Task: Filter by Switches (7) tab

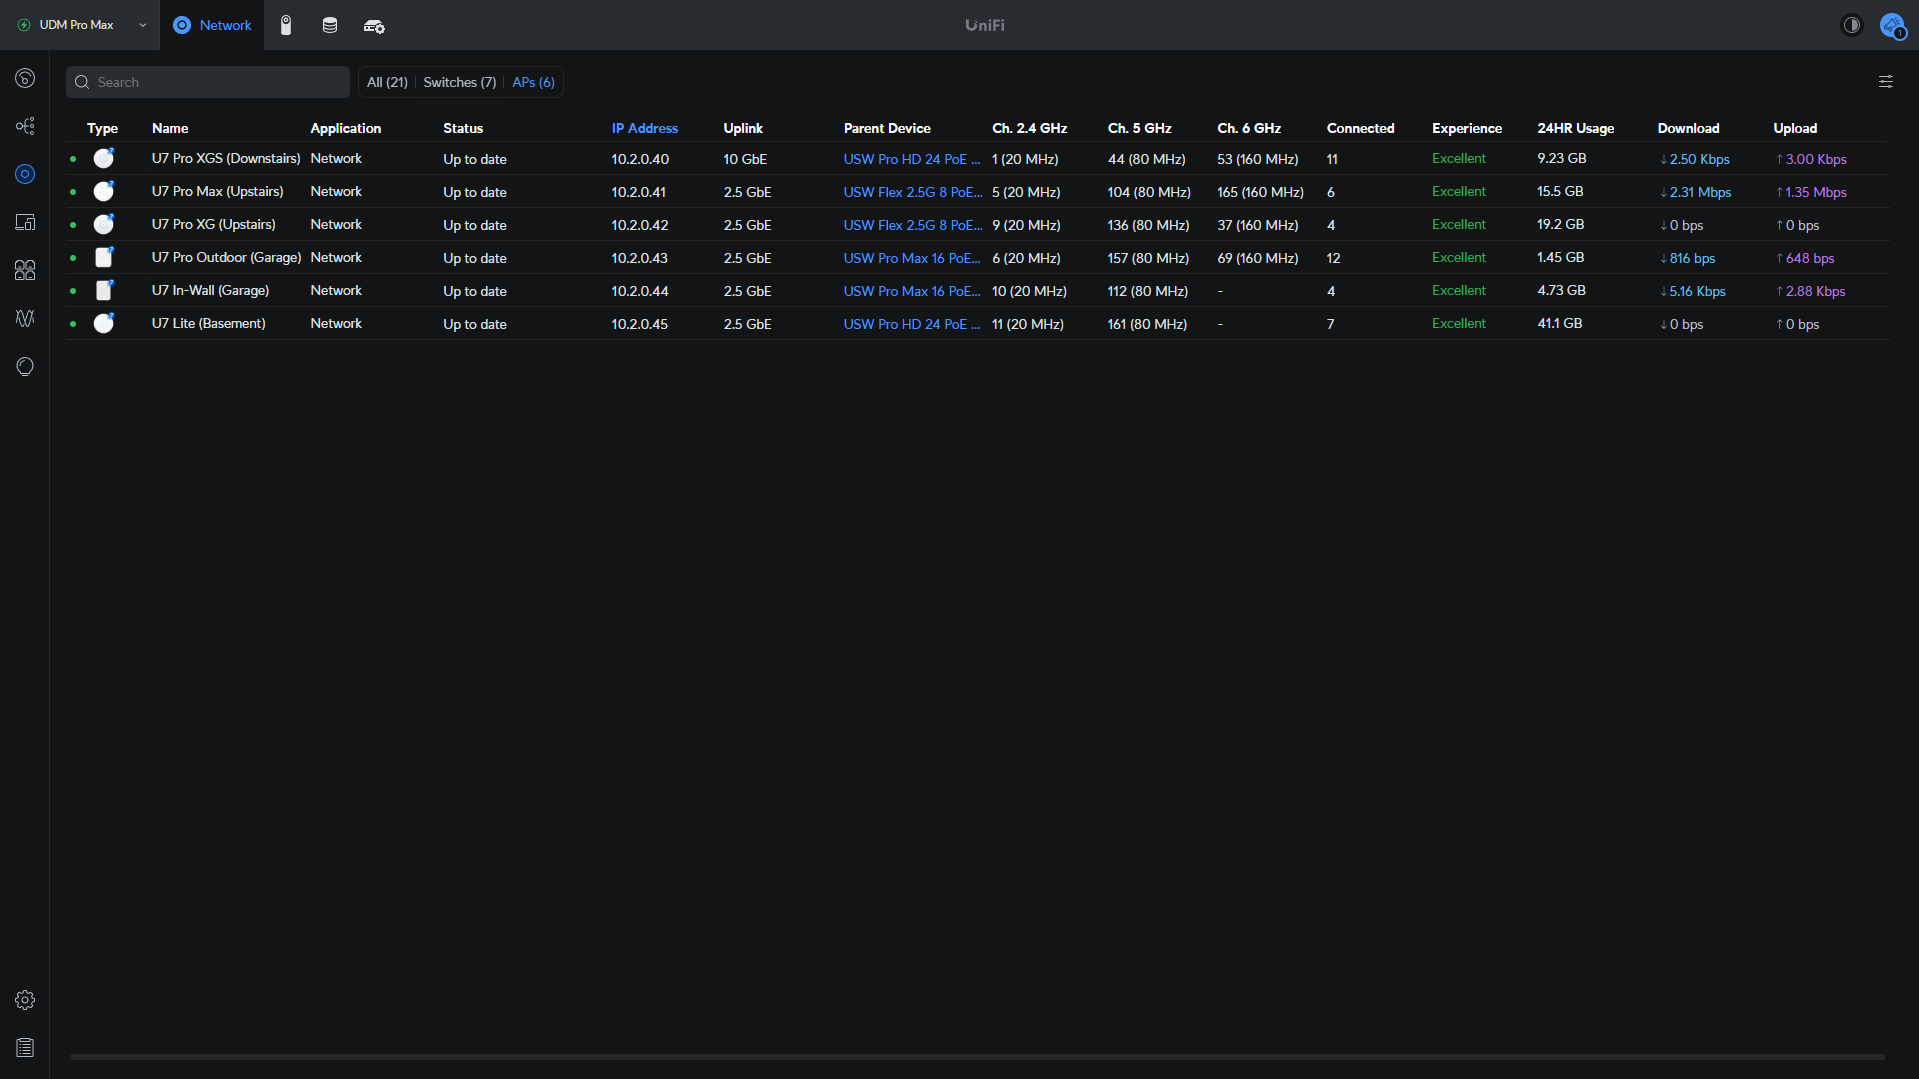Action: [x=460, y=82]
